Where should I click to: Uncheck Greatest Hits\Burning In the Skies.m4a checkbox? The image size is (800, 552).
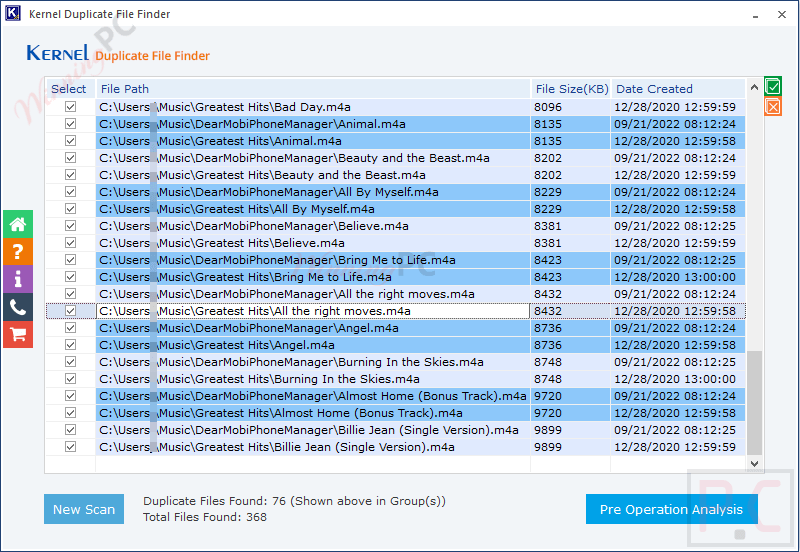(70, 379)
